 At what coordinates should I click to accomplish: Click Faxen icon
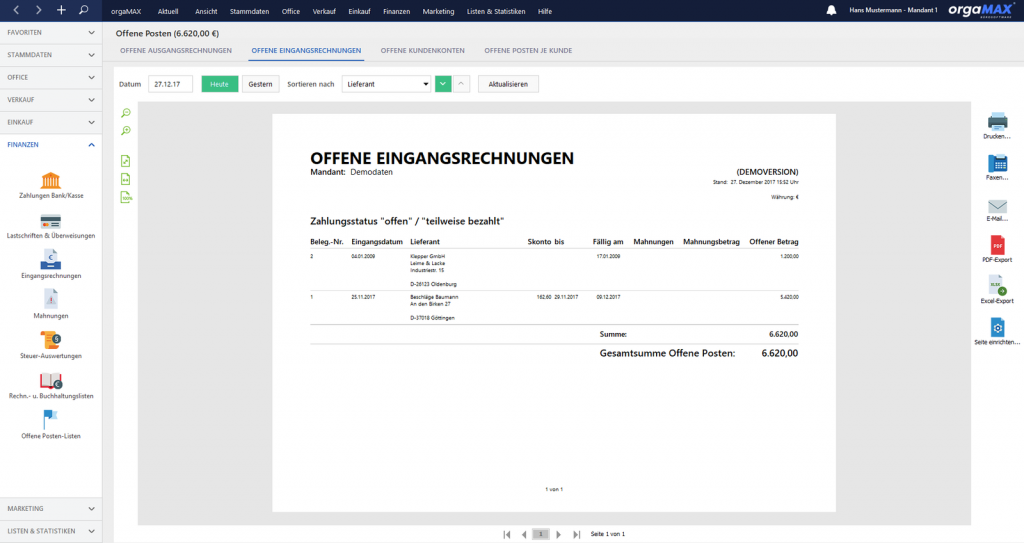click(x=997, y=167)
